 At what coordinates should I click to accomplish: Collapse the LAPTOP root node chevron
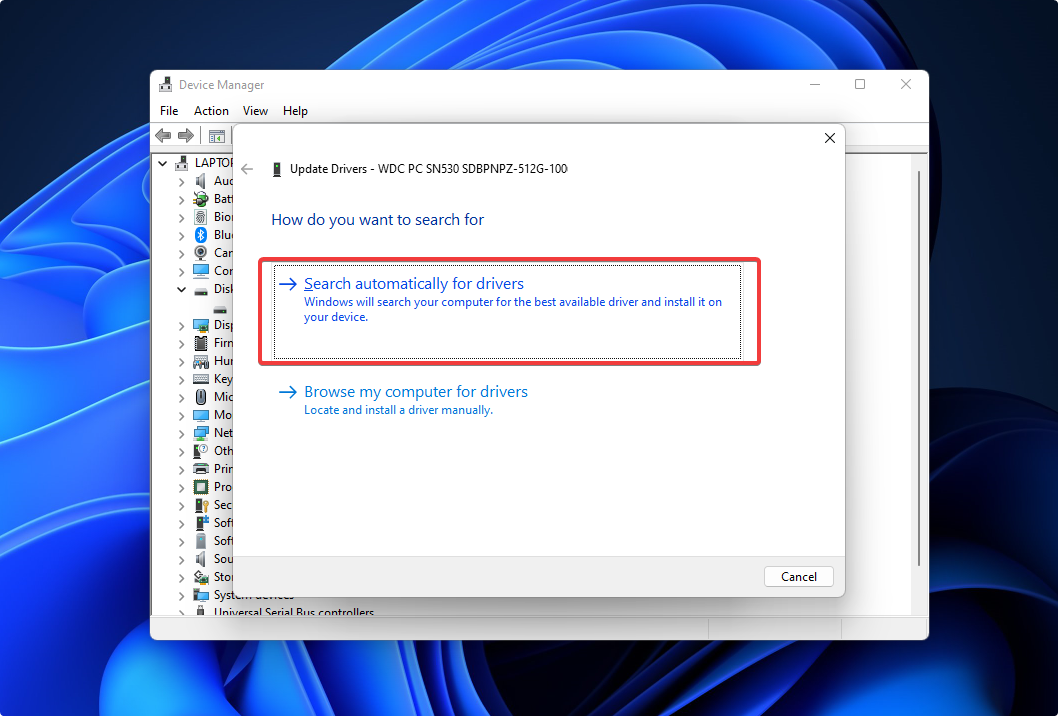[x=163, y=163]
